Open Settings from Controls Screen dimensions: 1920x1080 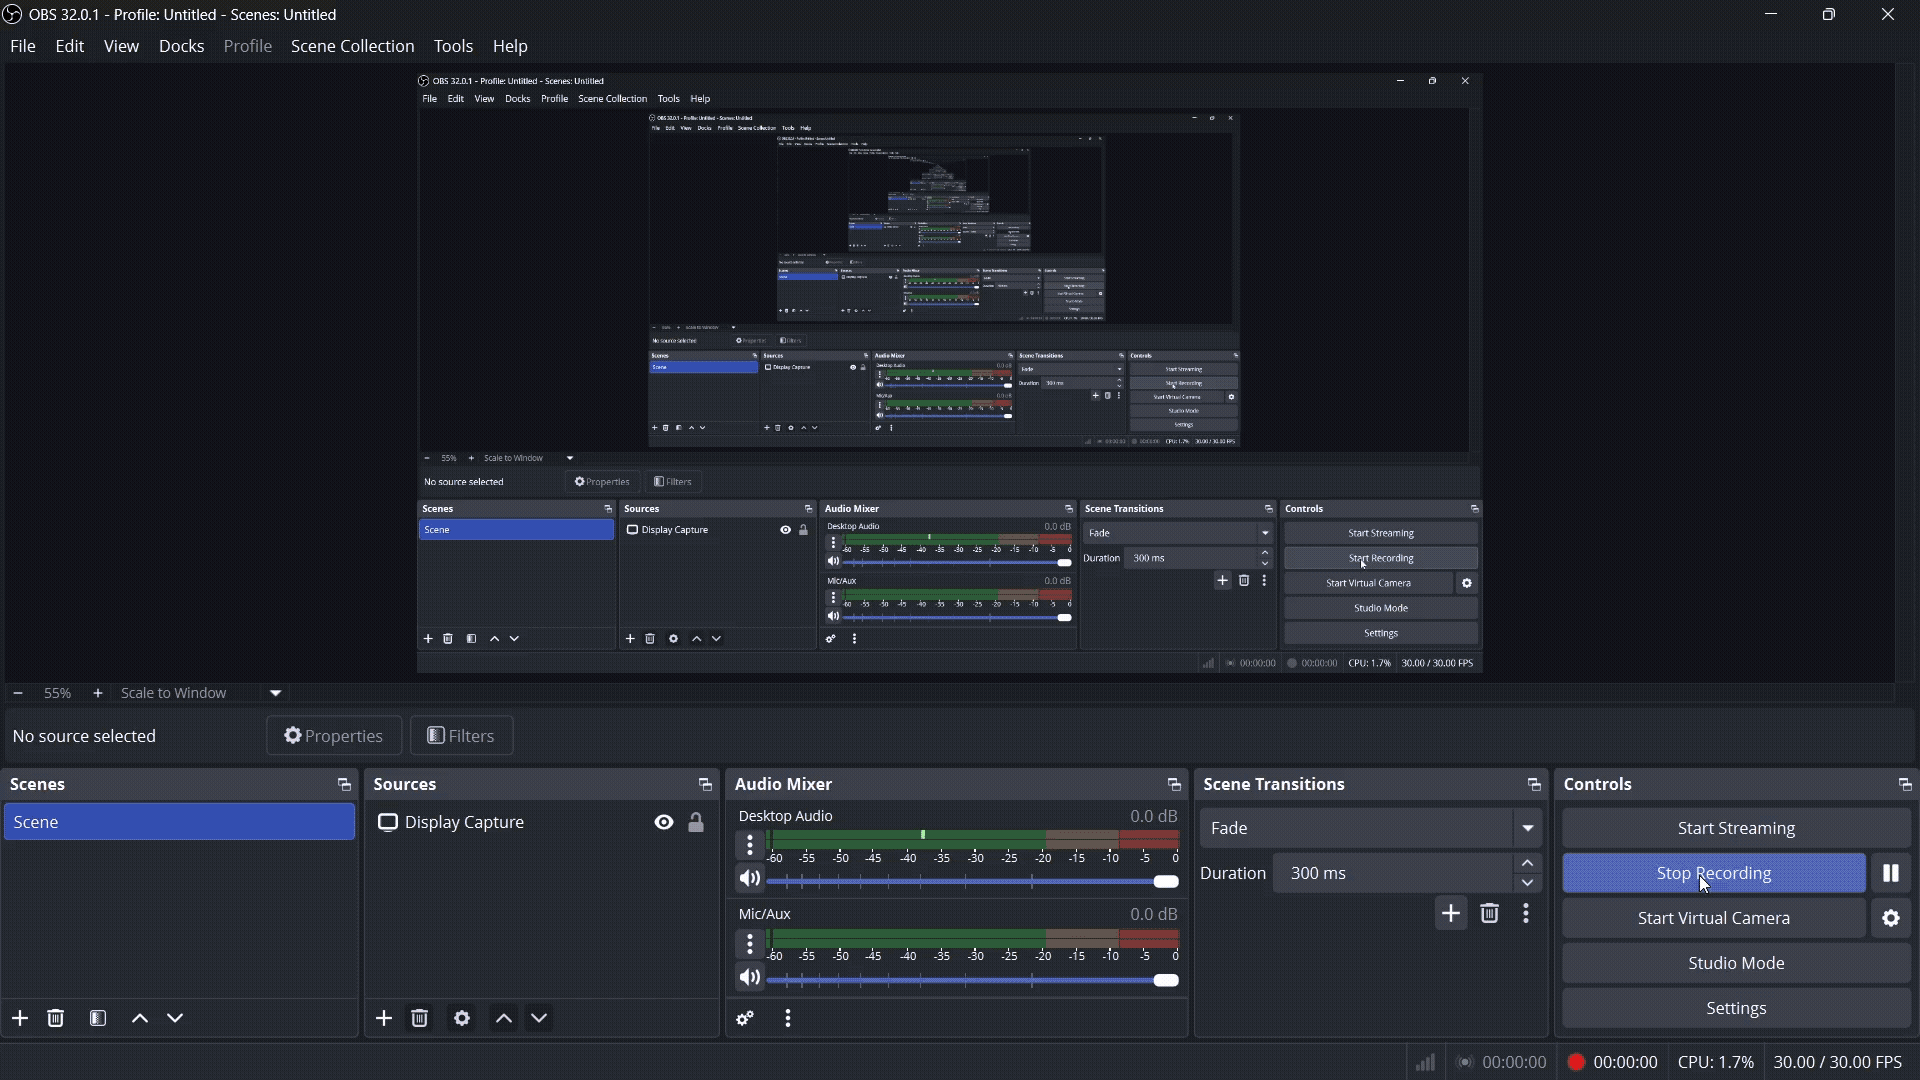point(1737,1009)
